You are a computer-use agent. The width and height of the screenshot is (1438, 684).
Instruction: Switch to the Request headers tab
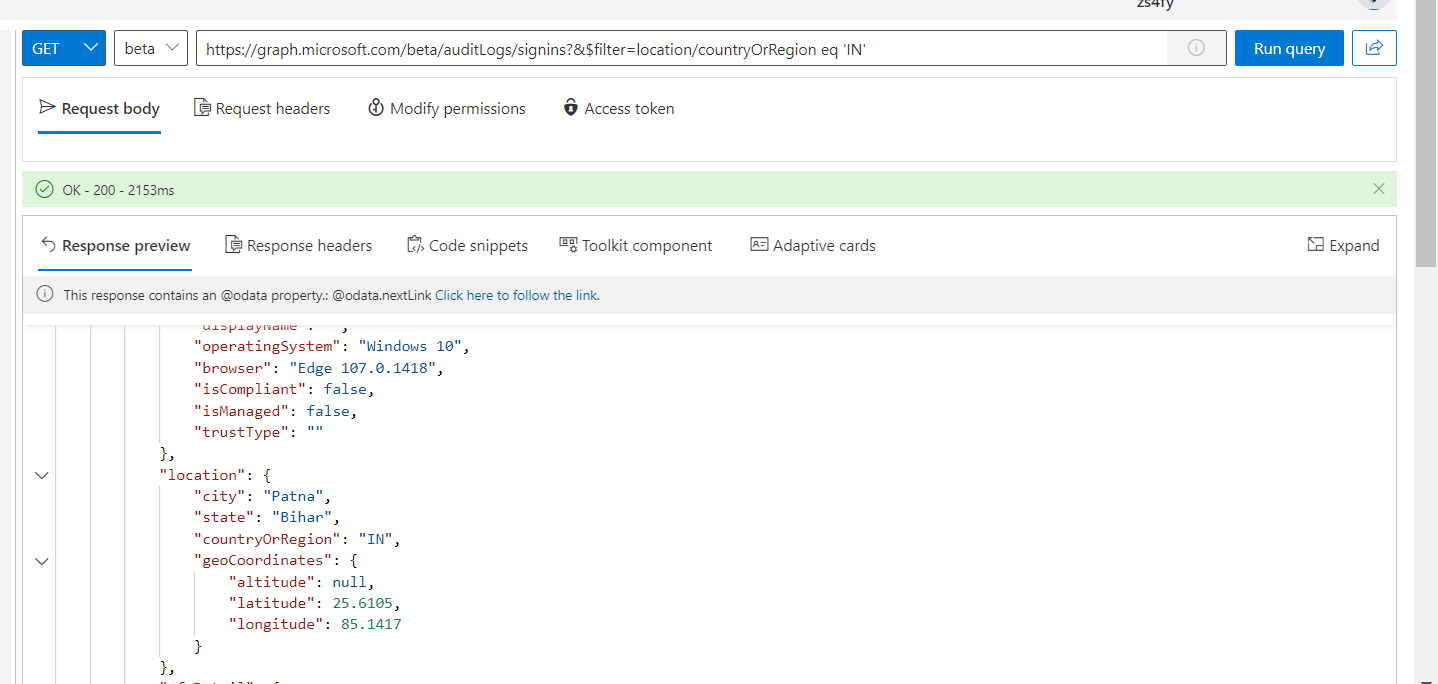pyautogui.click(x=262, y=108)
